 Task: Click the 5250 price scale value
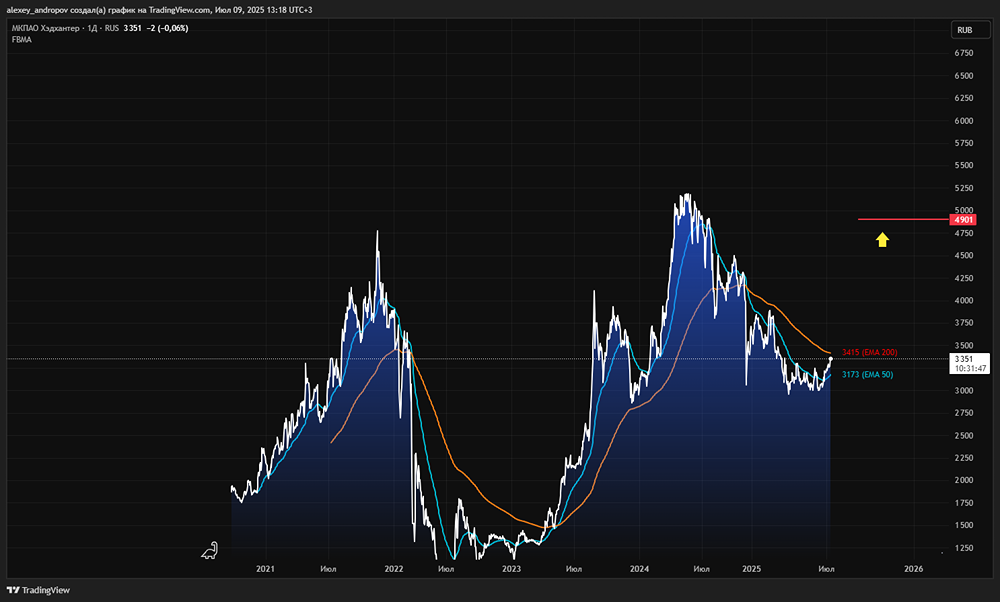964,188
